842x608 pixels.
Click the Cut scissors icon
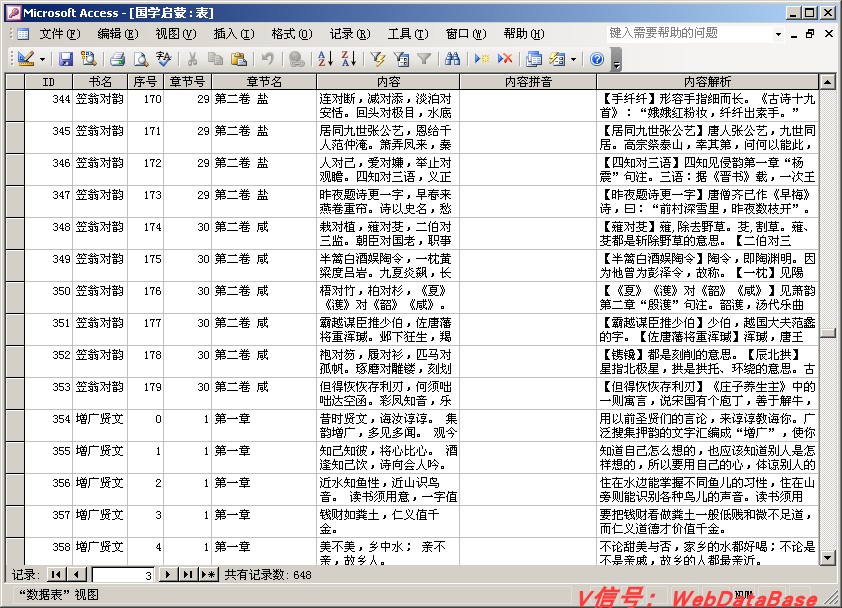point(192,59)
